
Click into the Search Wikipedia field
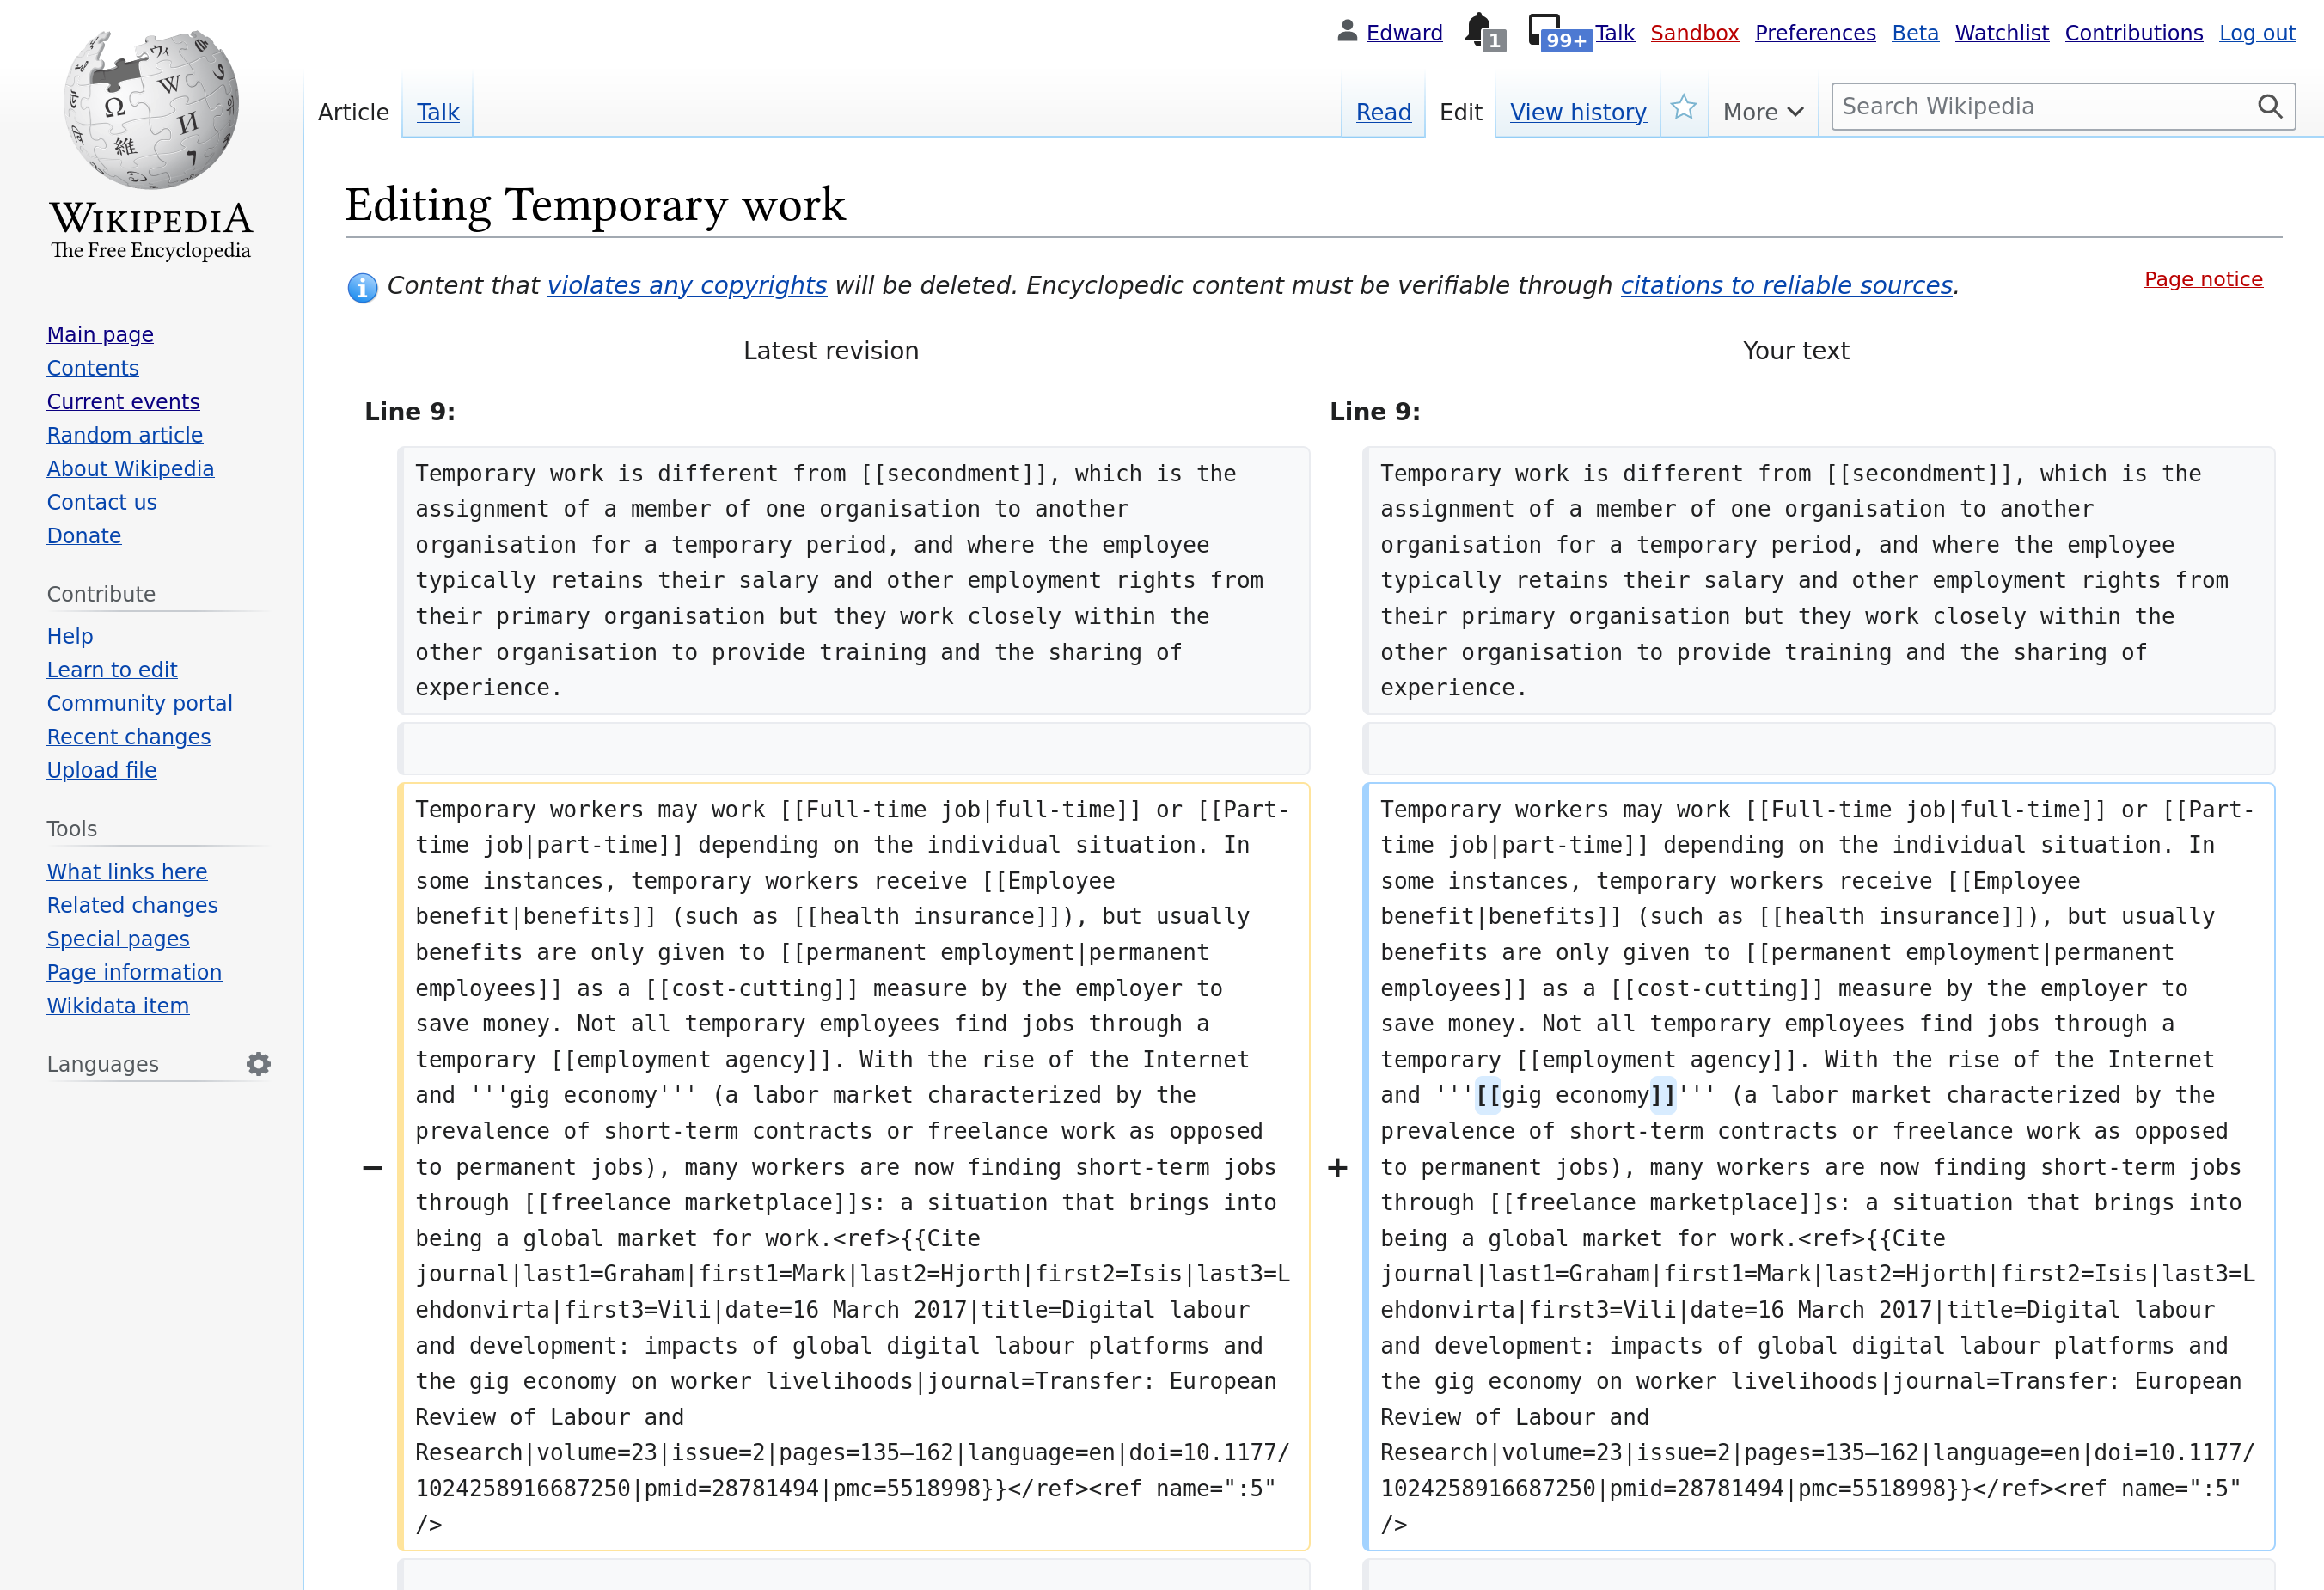pos(2040,107)
